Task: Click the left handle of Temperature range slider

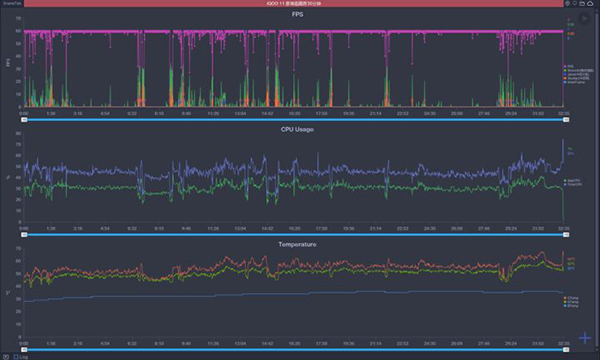Action: (x=24, y=350)
